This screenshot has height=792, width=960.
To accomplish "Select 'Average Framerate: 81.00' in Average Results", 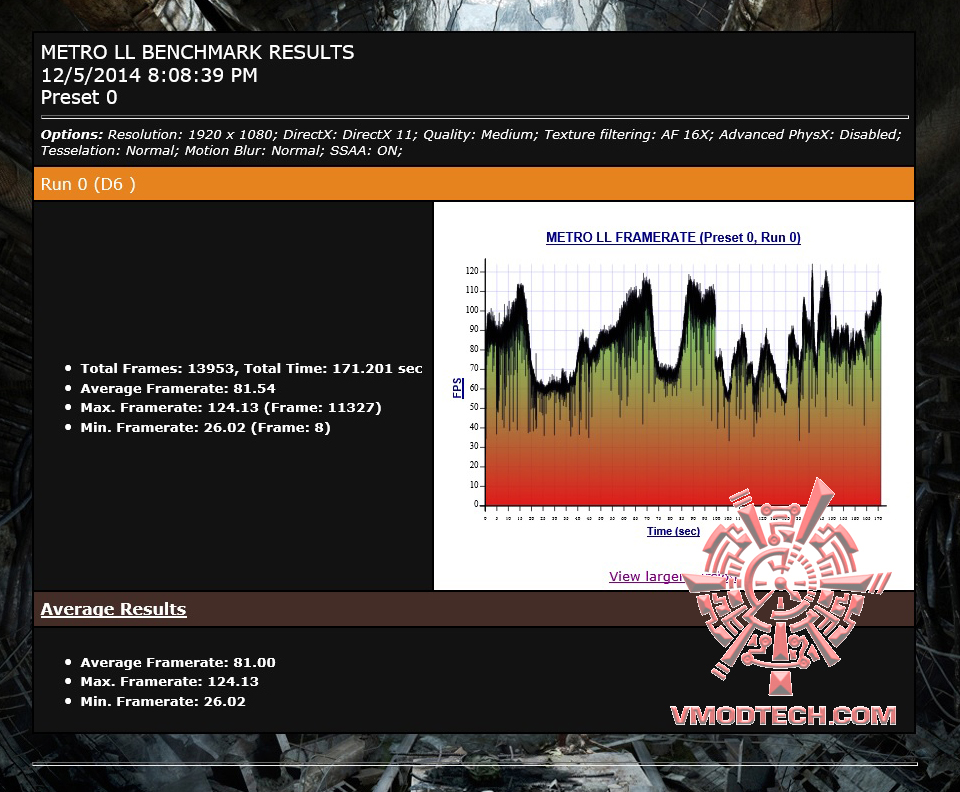I will click(178, 662).
